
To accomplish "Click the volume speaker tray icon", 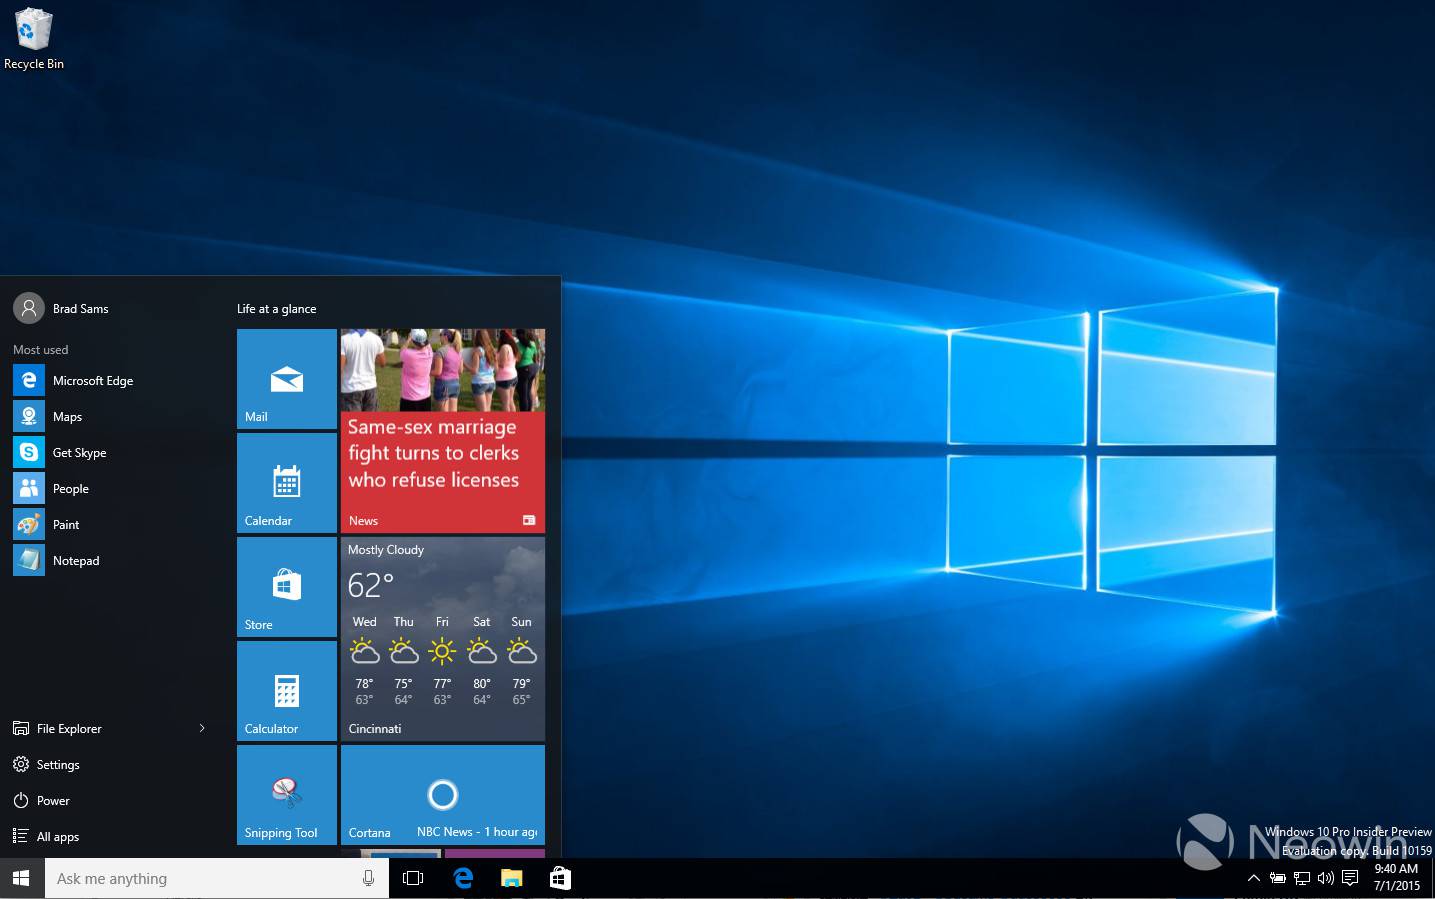I will click(1326, 878).
